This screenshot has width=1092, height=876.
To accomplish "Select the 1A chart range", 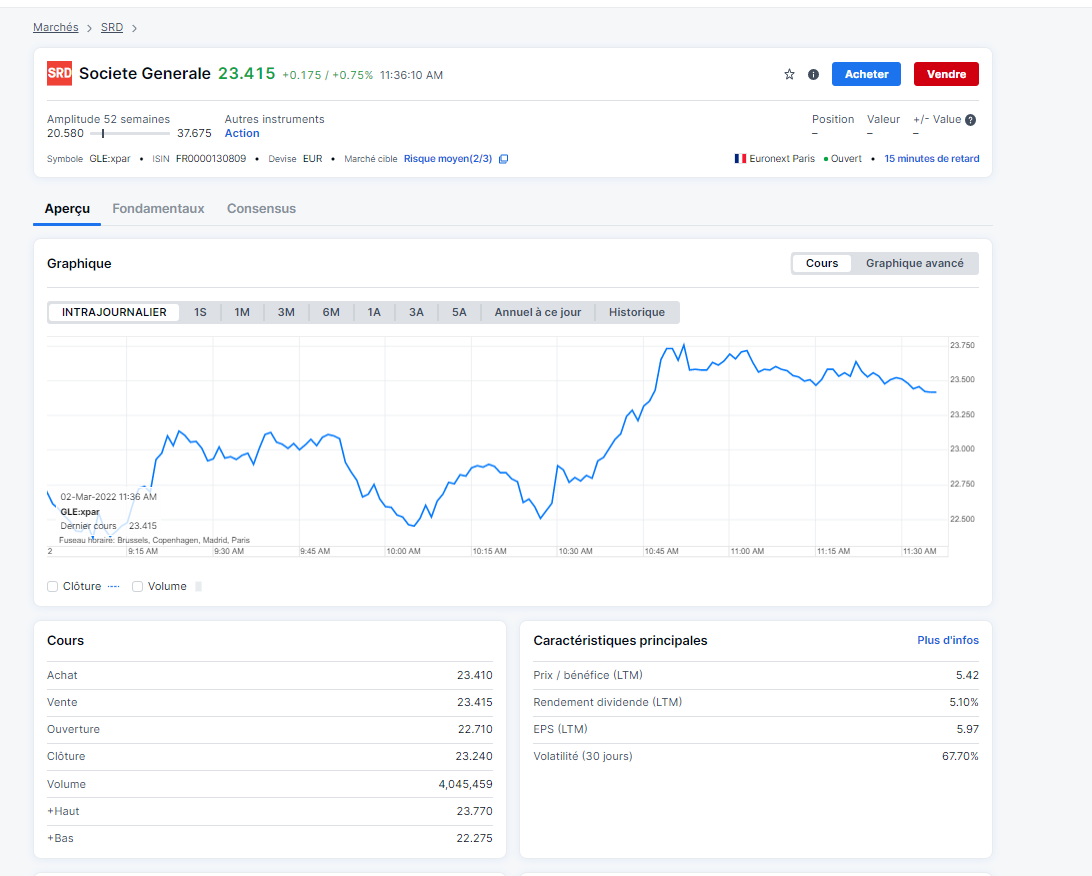I will point(374,312).
